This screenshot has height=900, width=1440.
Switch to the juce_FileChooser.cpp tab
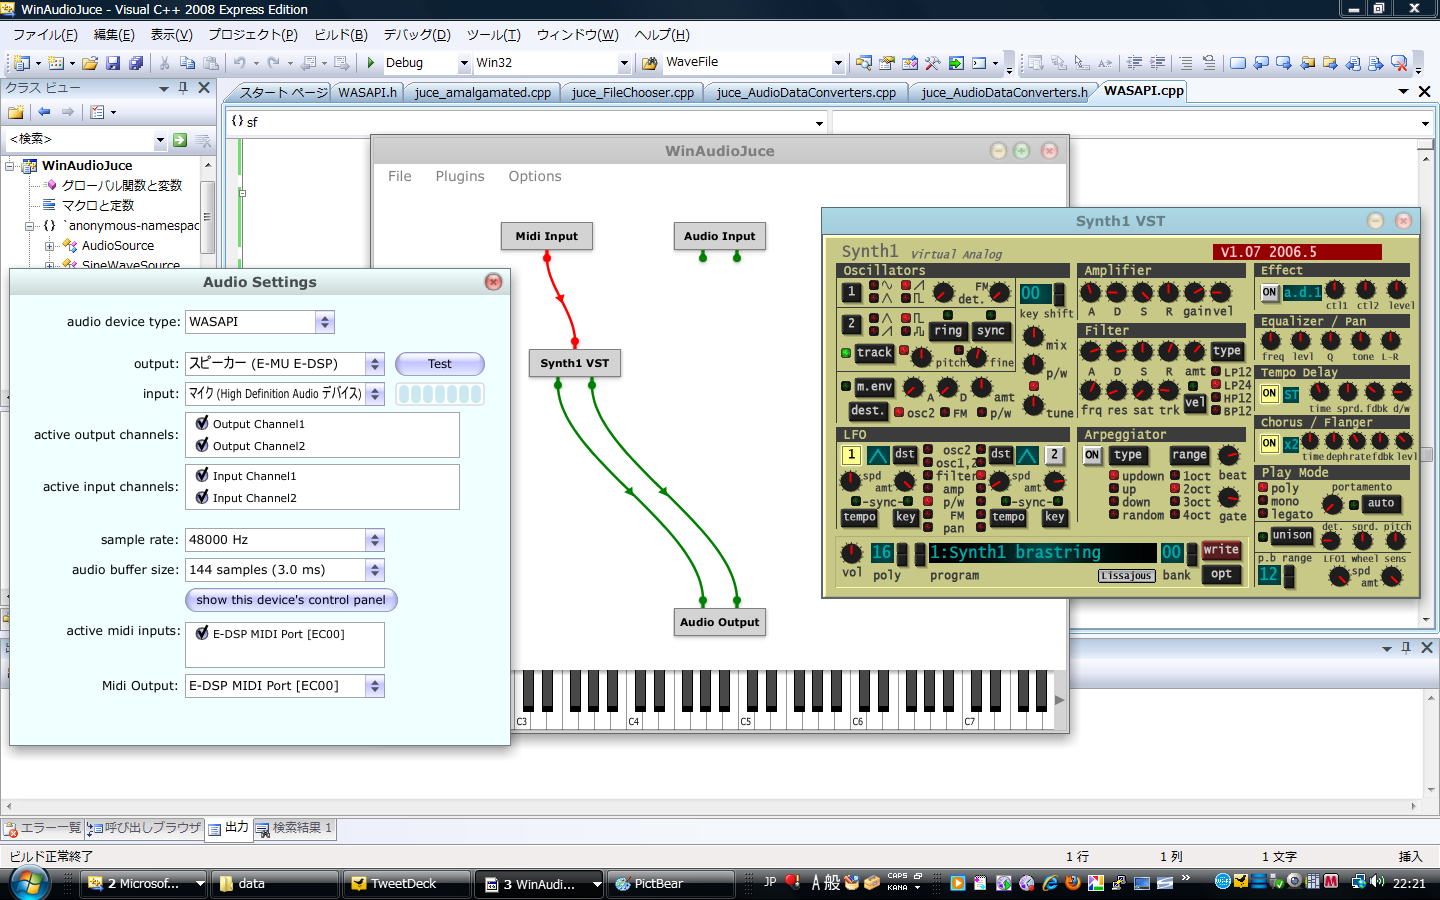click(632, 92)
